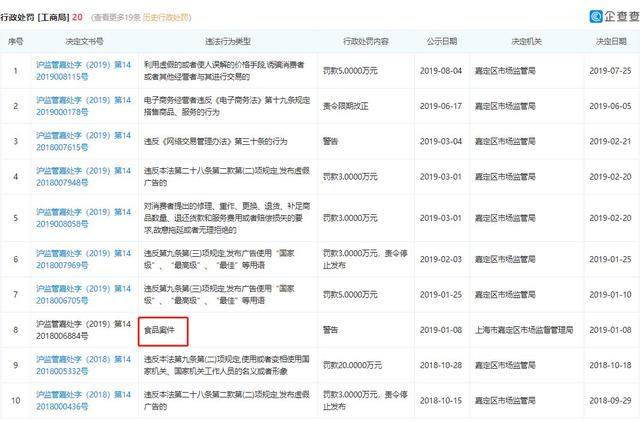Click the 决定文书号 column header
Image resolution: width=640 pixels, height=422 pixels.
point(84,41)
